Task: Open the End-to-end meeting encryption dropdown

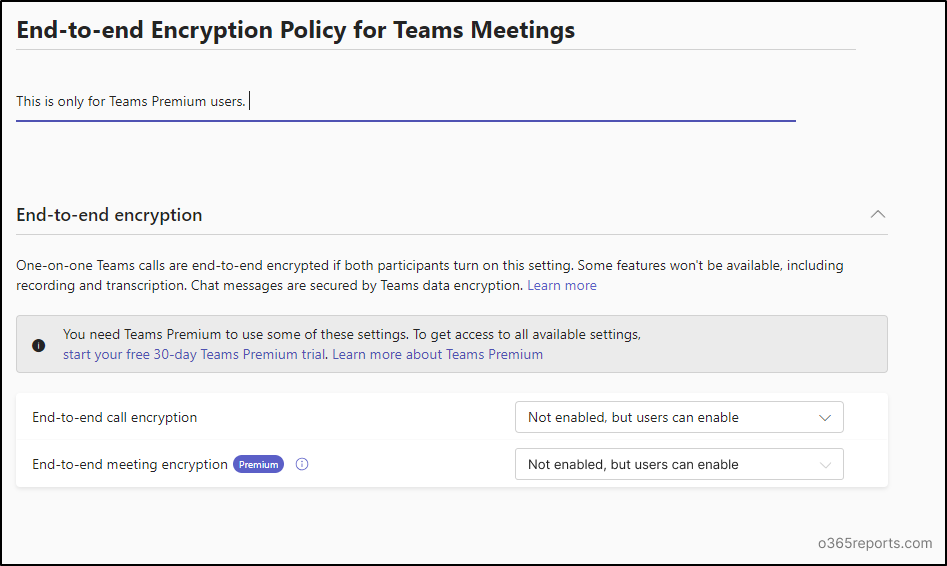Action: pos(679,465)
